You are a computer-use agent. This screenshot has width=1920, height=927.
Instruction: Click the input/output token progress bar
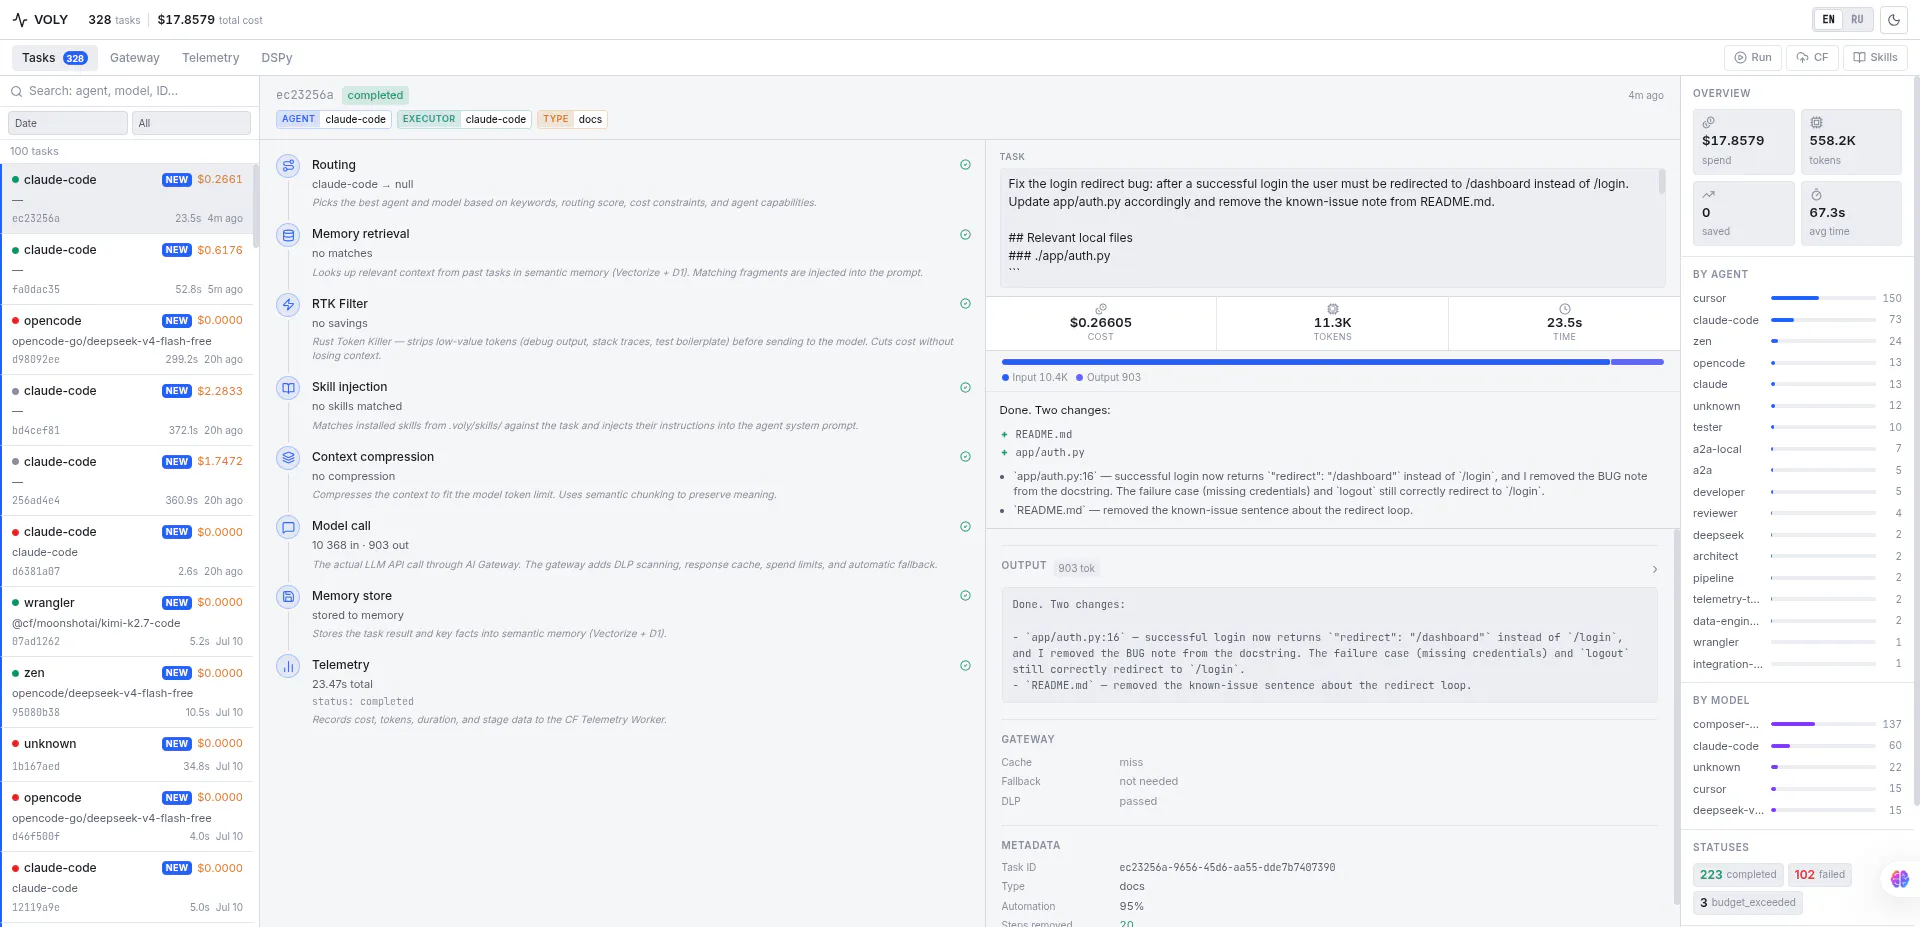pyautogui.click(x=1332, y=362)
